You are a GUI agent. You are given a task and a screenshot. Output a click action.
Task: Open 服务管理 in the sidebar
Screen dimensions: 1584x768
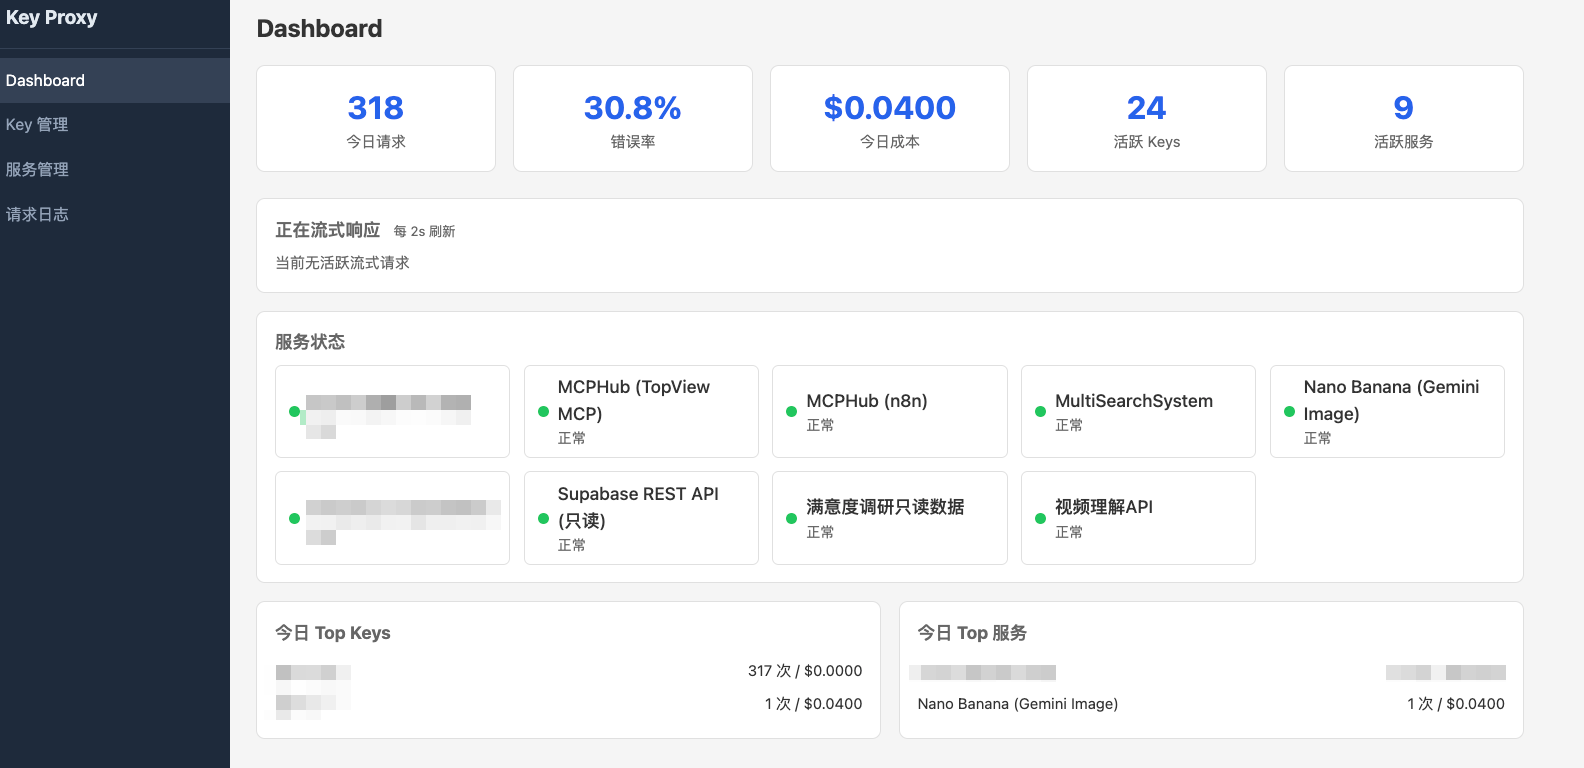click(114, 170)
